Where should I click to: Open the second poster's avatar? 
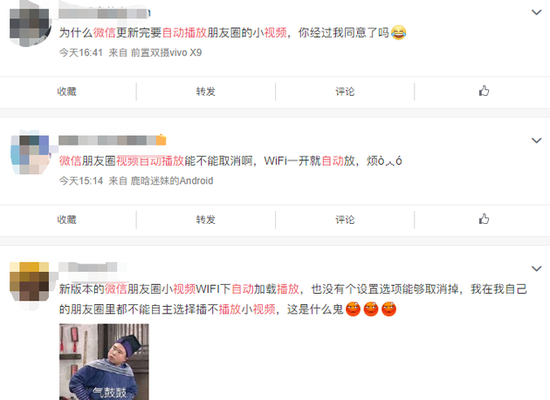click(x=29, y=153)
